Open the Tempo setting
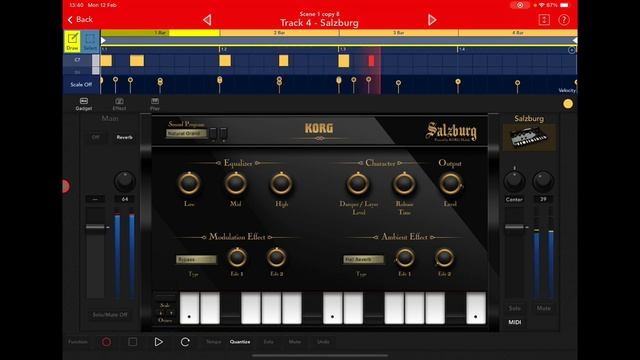Image resolution: width=640 pixels, height=360 pixels. click(x=213, y=342)
